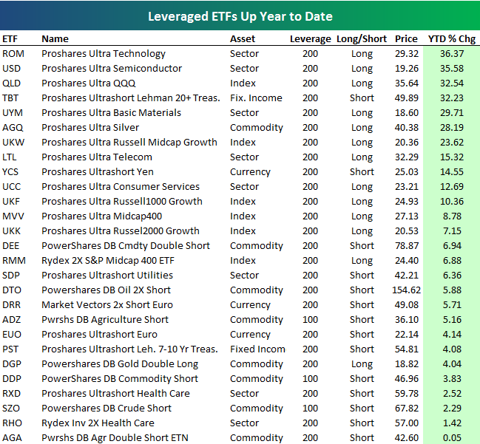Click the TBT ticker cell

(10, 98)
